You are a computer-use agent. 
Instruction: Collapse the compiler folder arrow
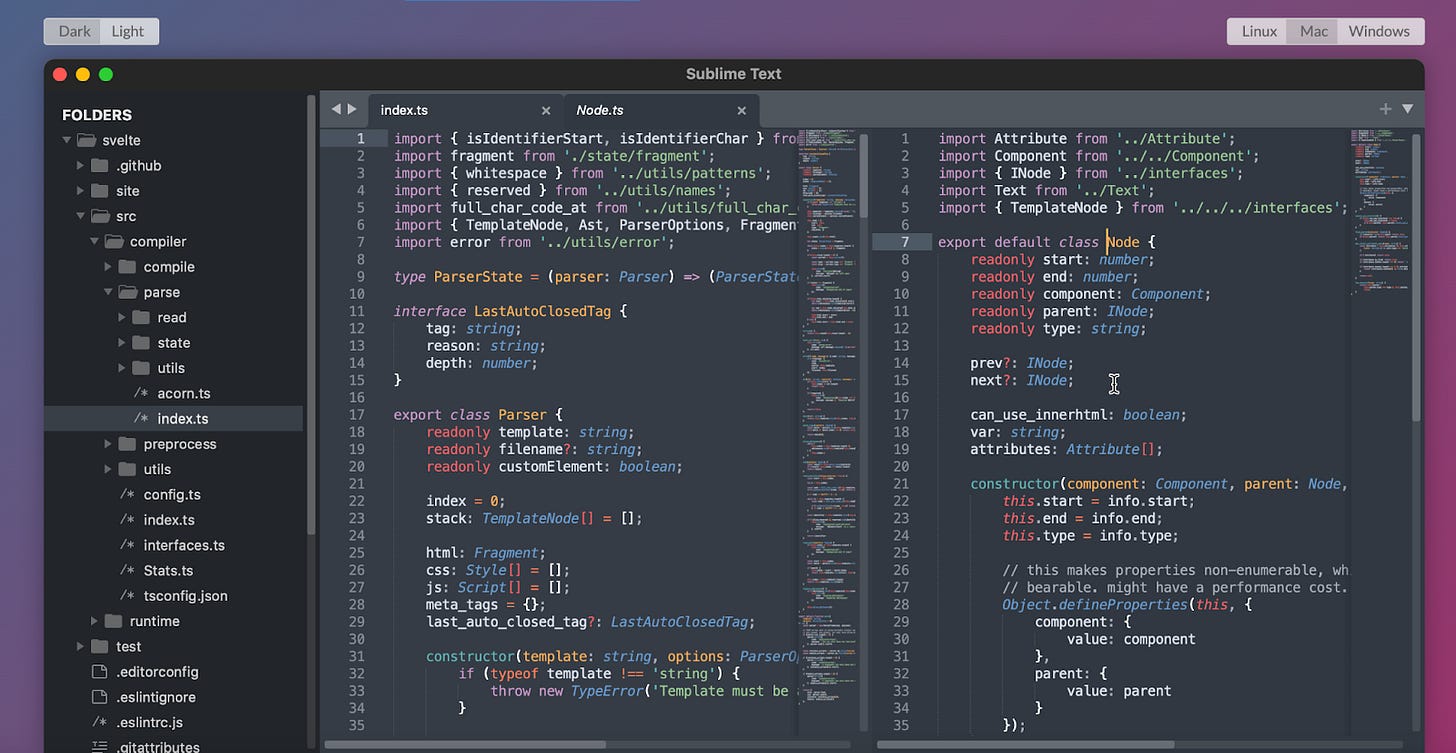[x=93, y=241]
